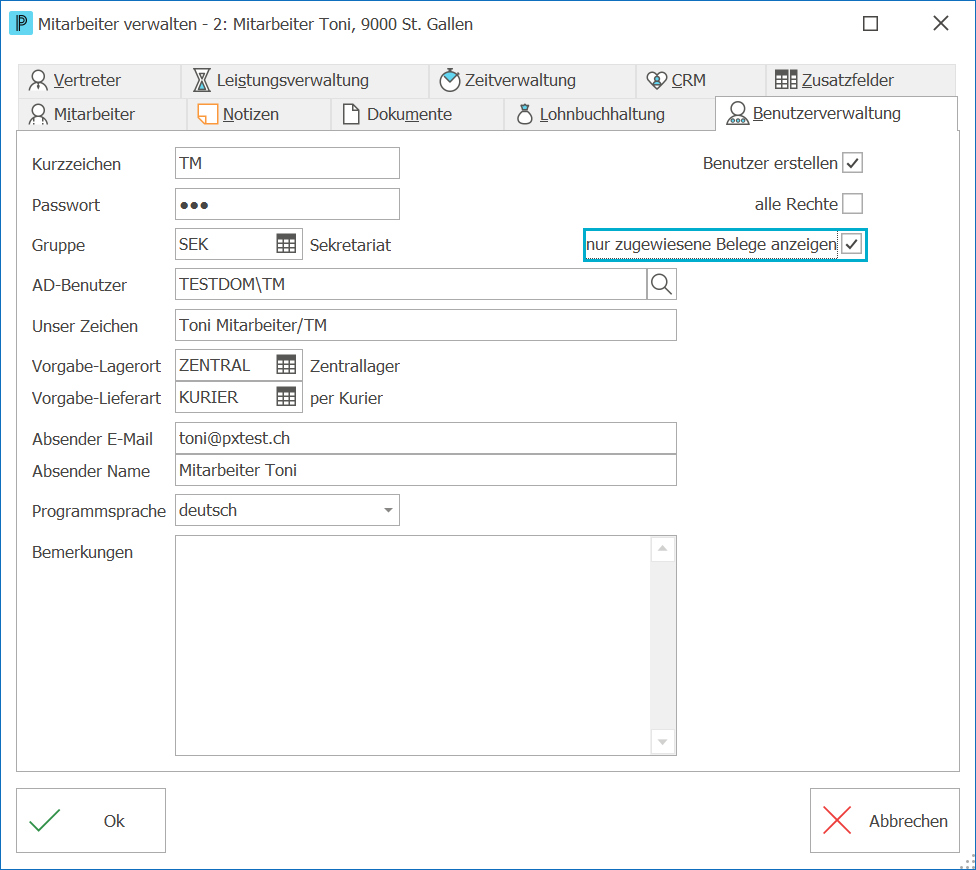
Task: Expand the Programmsprache dropdown
Action: (388, 510)
